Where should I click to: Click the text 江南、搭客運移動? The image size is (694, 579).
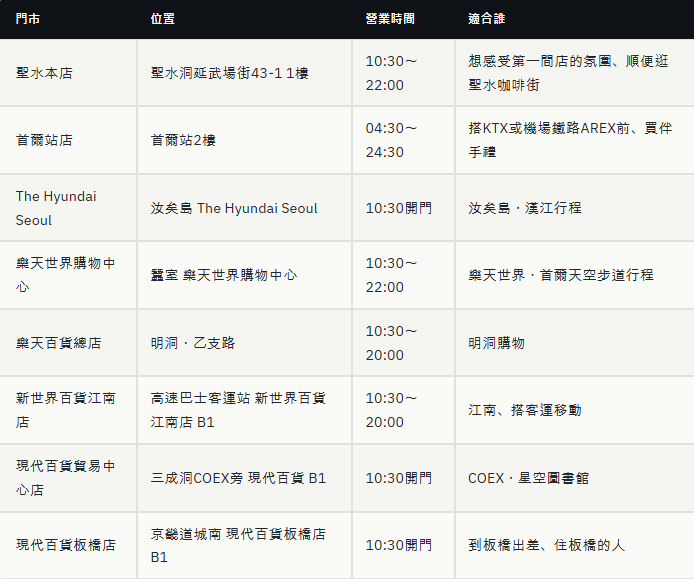point(525,410)
